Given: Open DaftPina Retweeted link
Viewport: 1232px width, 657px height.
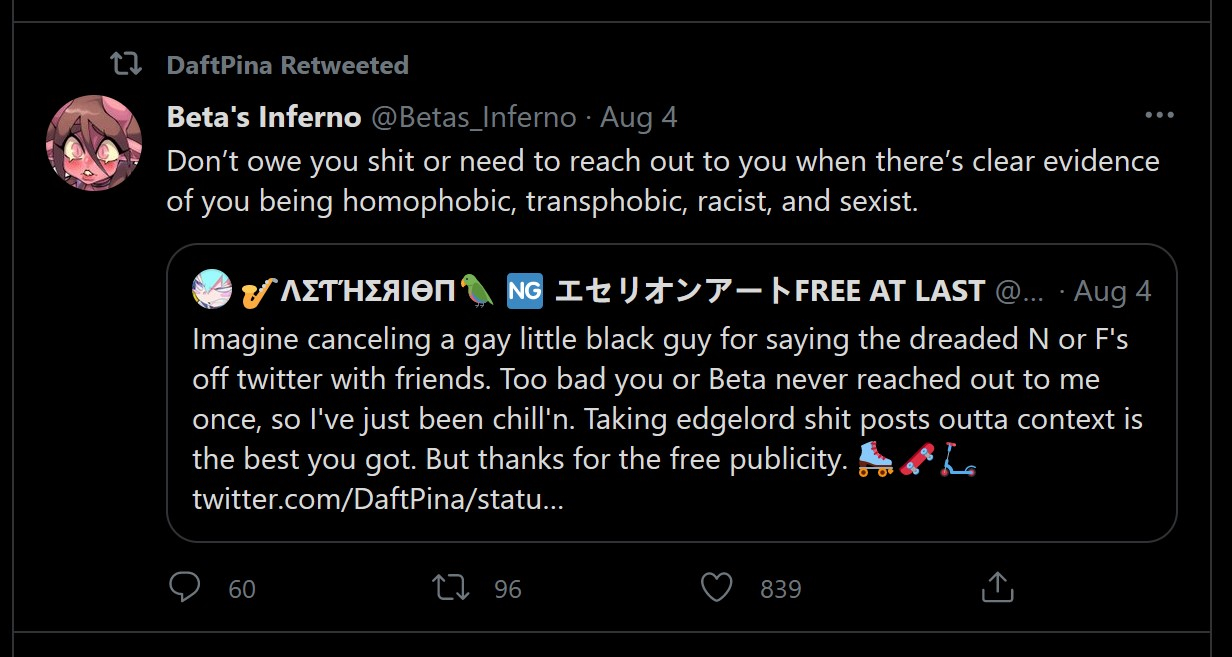Looking at the screenshot, I should (288, 65).
